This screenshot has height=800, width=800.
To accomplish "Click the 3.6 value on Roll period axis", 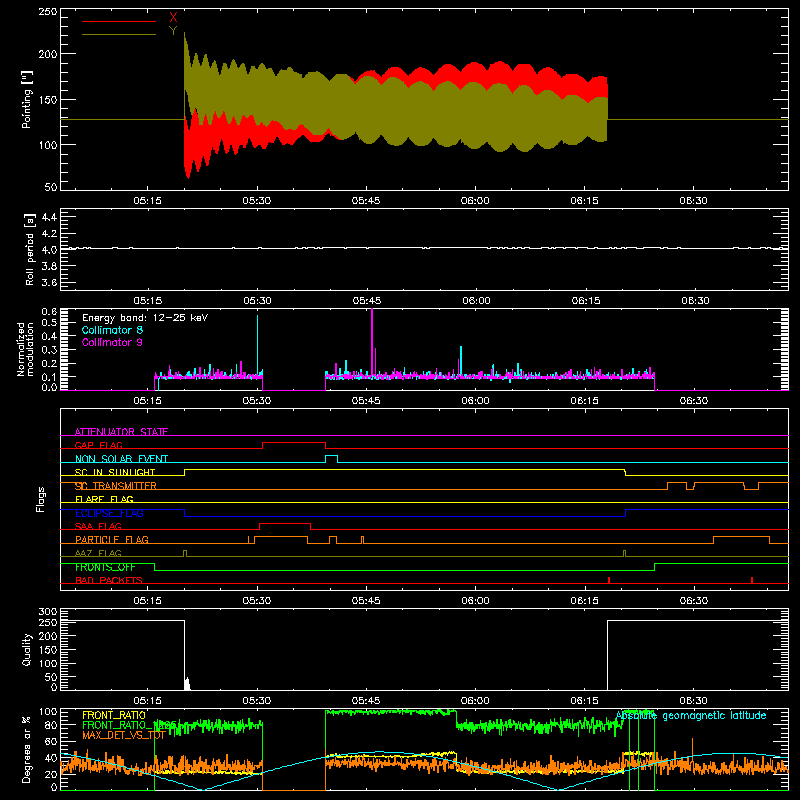I will (49, 282).
